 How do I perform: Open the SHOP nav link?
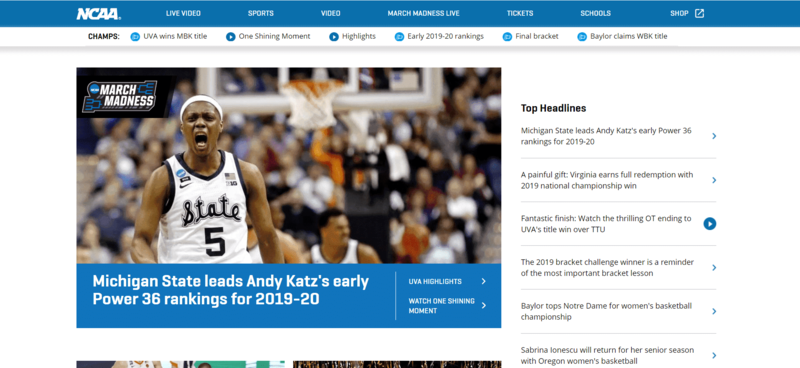(679, 14)
